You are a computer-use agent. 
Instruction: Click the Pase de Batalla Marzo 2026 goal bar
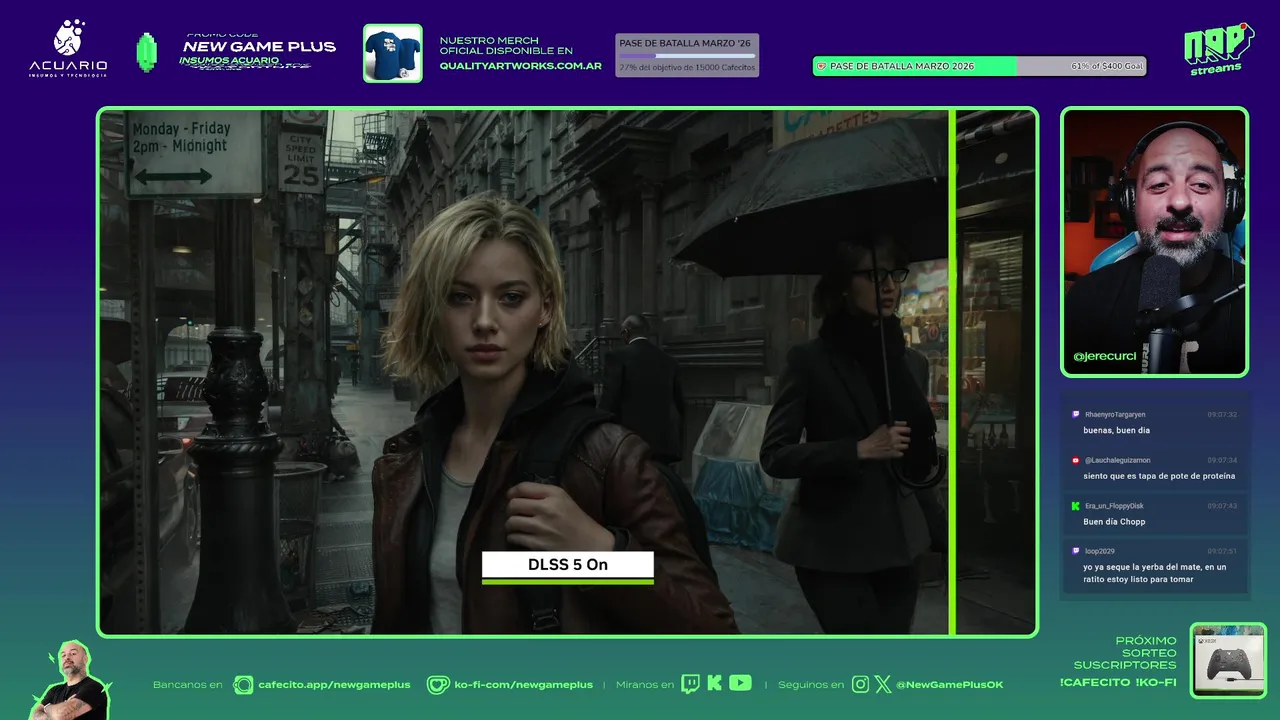tap(979, 66)
